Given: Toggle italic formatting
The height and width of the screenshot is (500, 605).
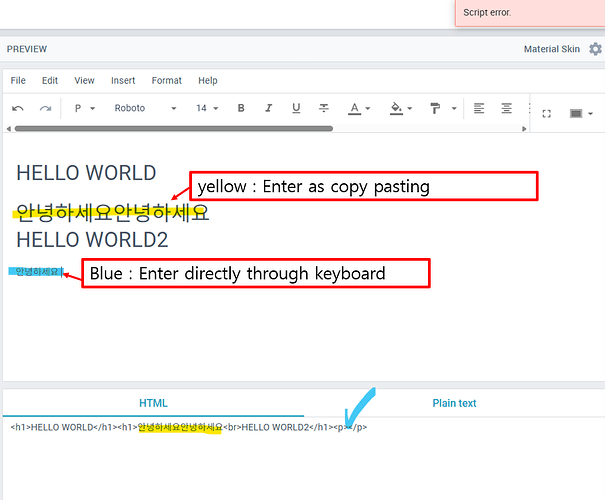Looking at the screenshot, I should pyautogui.click(x=268, y=108).
